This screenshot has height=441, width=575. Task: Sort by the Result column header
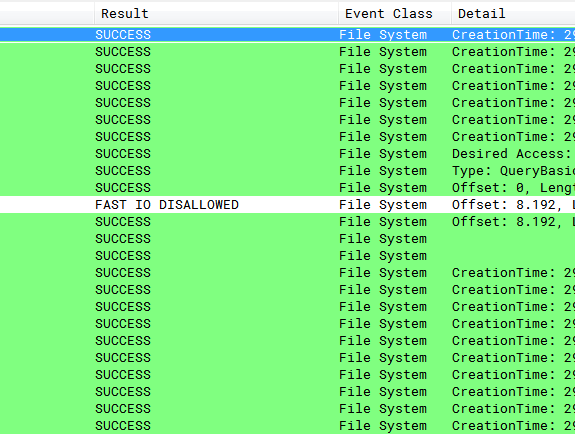point(216,14)
